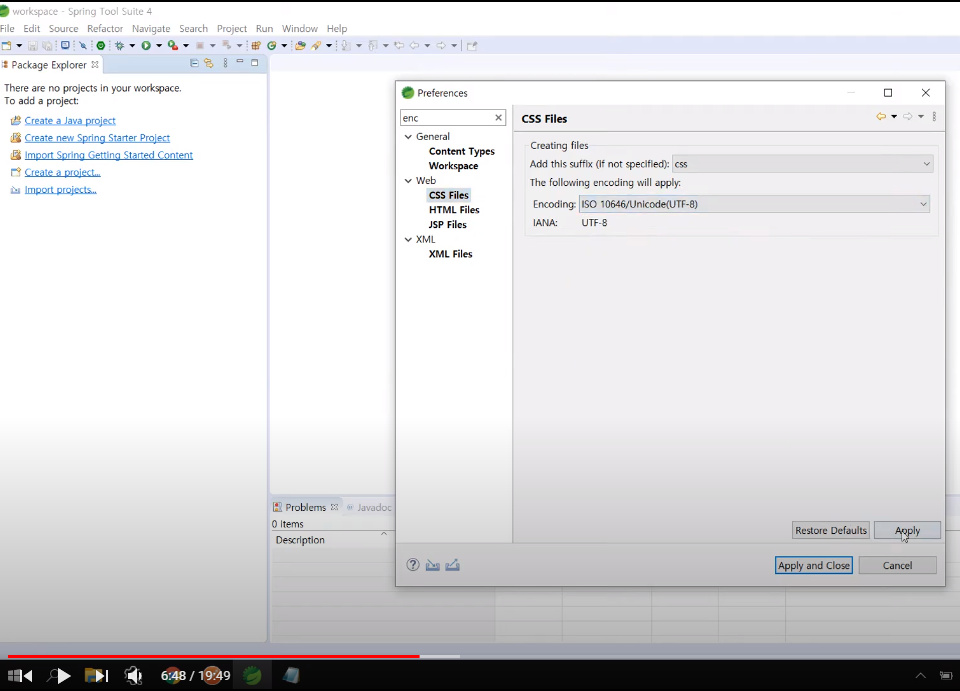Click the red video progress bar
960x691 pixels.
point(213,657)
